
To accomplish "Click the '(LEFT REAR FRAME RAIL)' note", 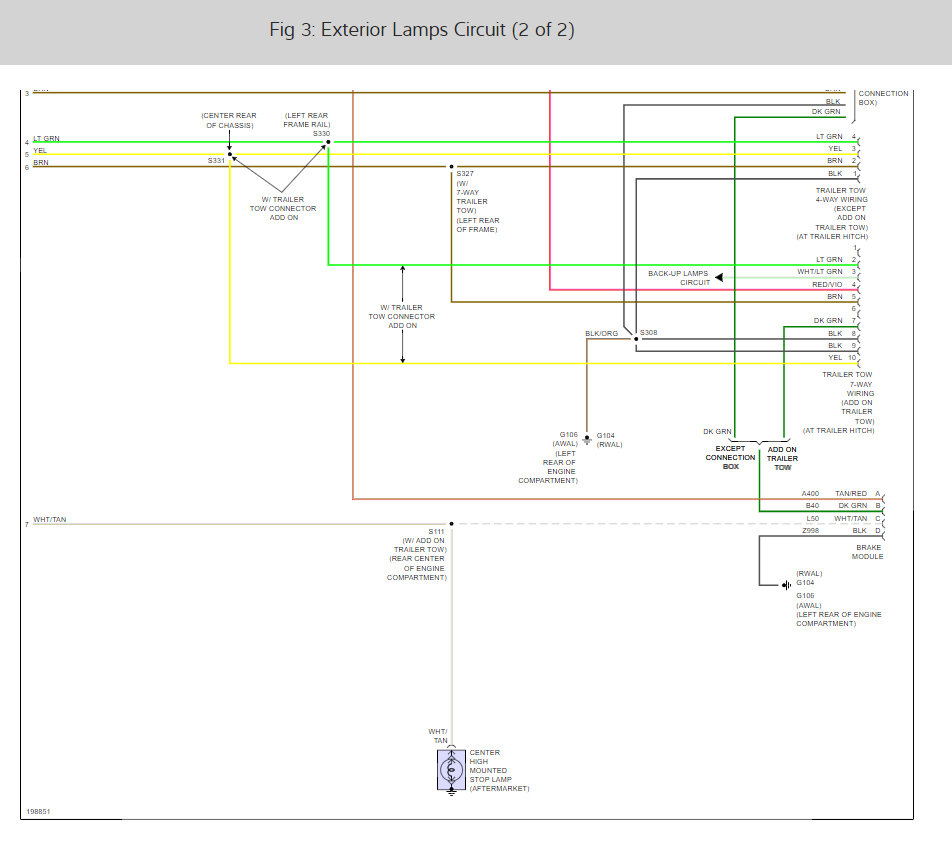I will 307,120.
